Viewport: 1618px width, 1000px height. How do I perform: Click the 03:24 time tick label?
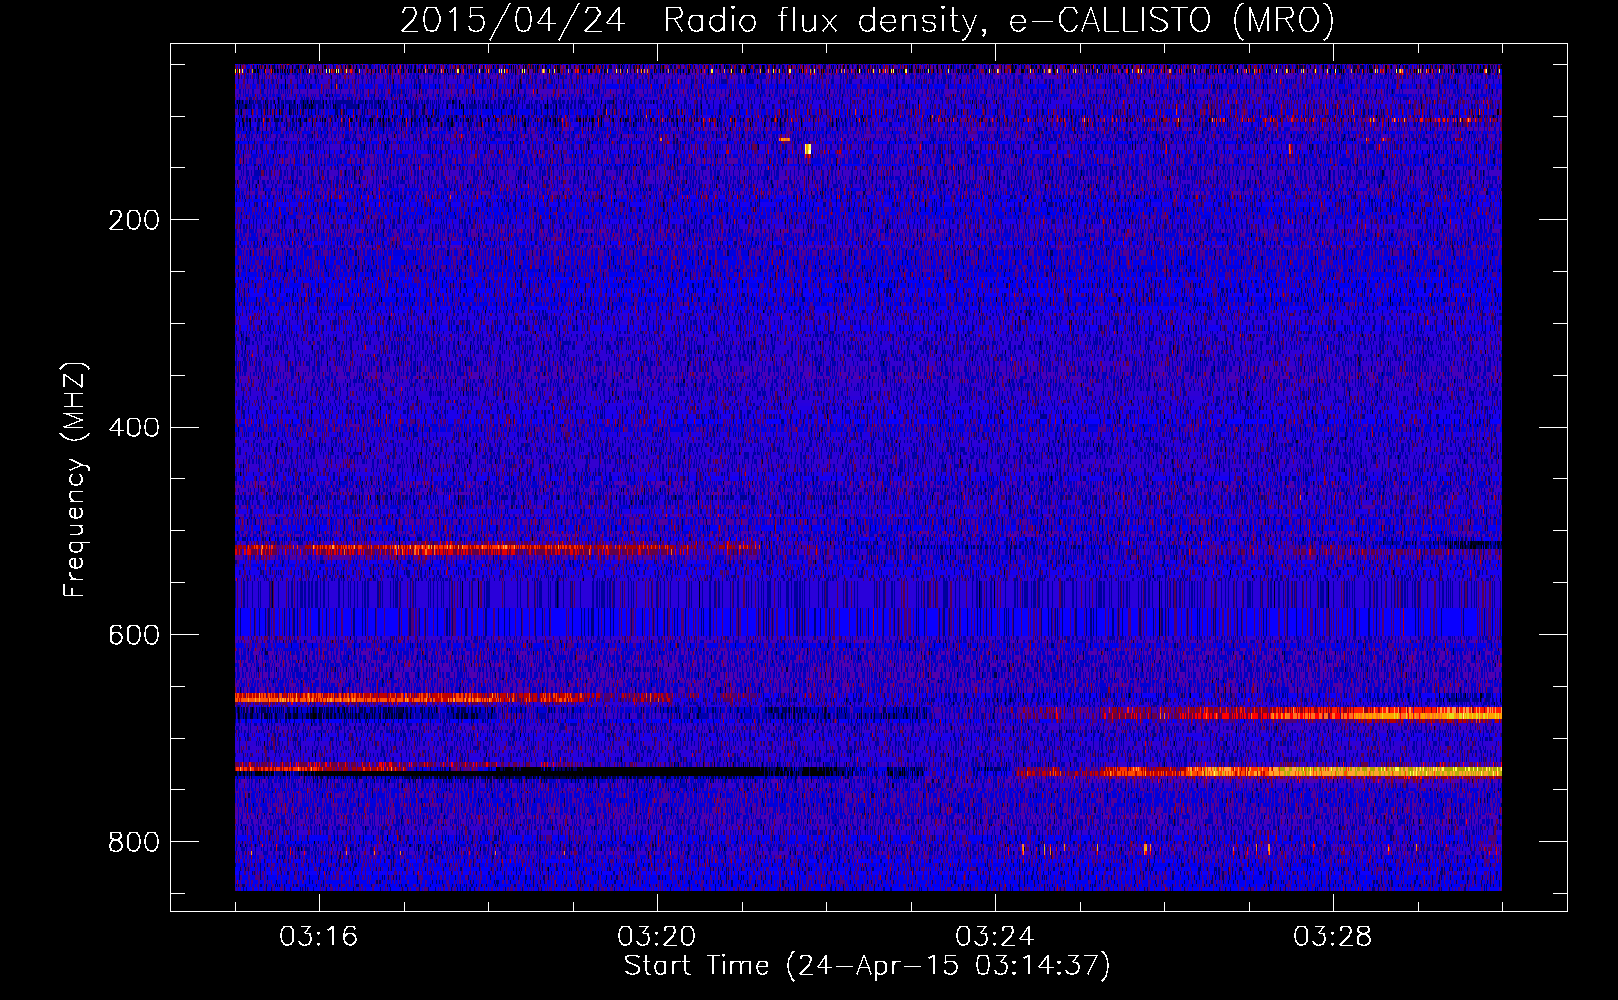pyautogui.click(x=995, y=937)
